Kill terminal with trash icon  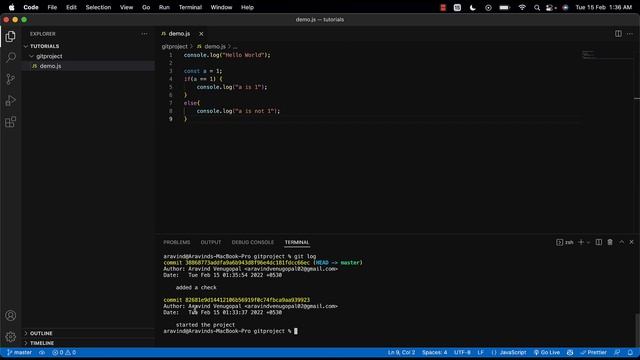(x=610, y=242)
